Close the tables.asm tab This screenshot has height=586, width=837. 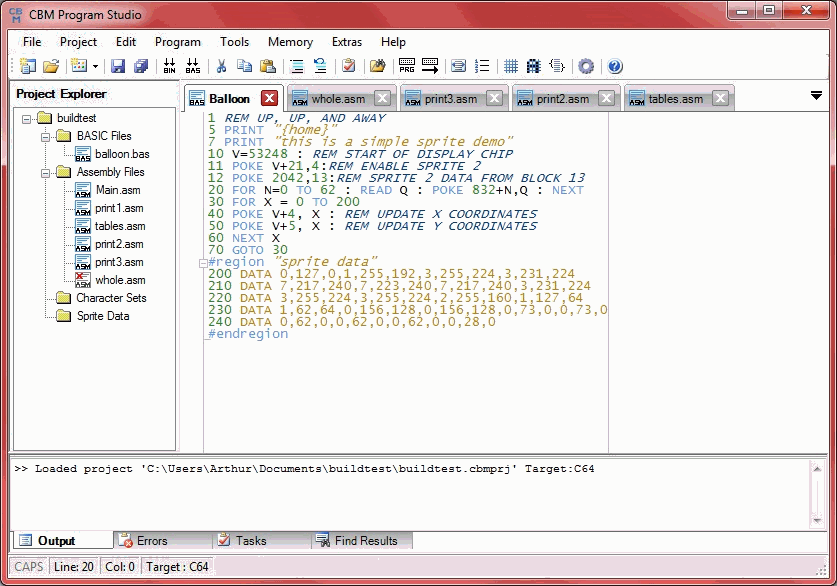point(721,98)
